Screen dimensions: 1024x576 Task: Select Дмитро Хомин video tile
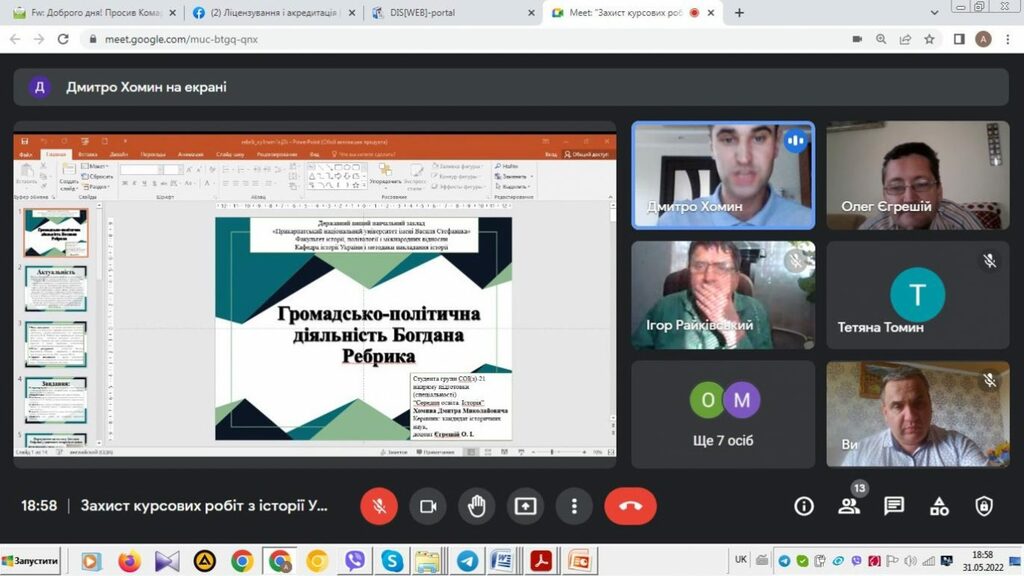723,175
